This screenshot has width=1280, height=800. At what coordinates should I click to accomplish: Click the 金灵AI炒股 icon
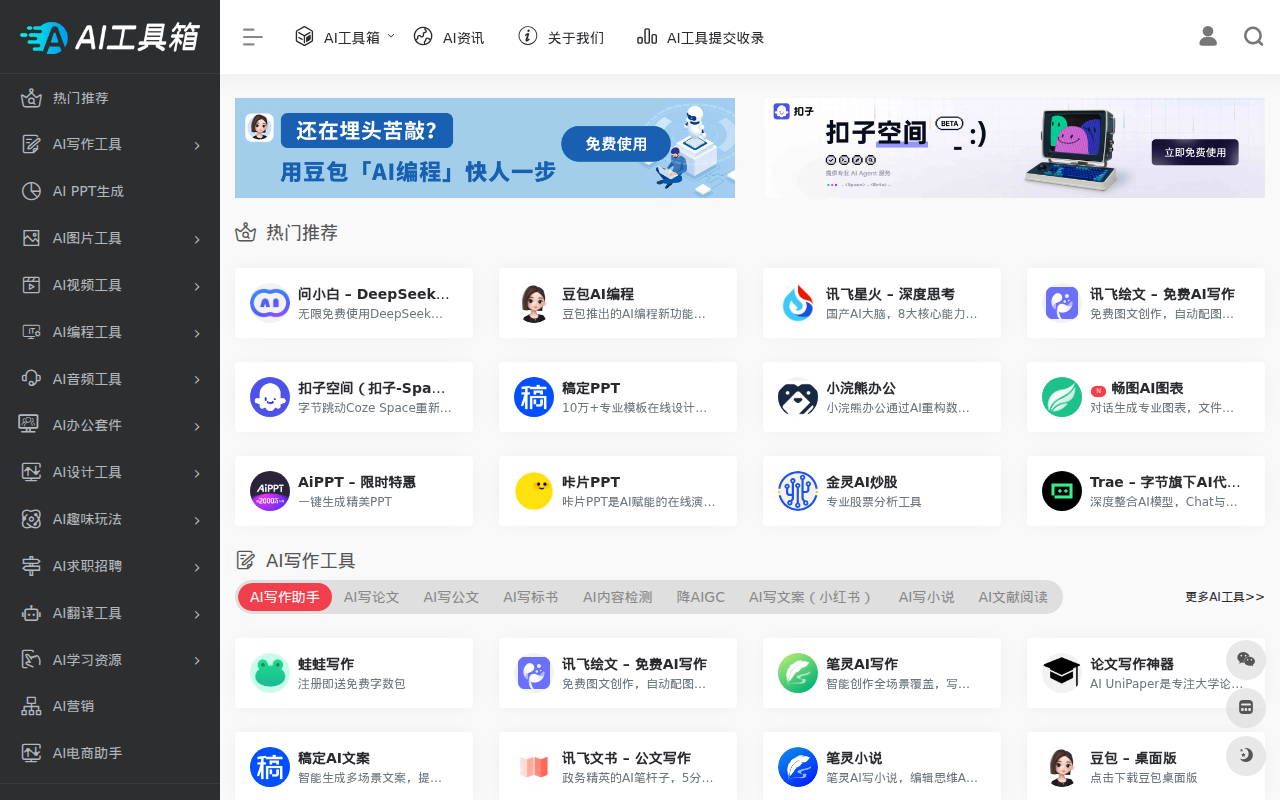click(798, 491)
